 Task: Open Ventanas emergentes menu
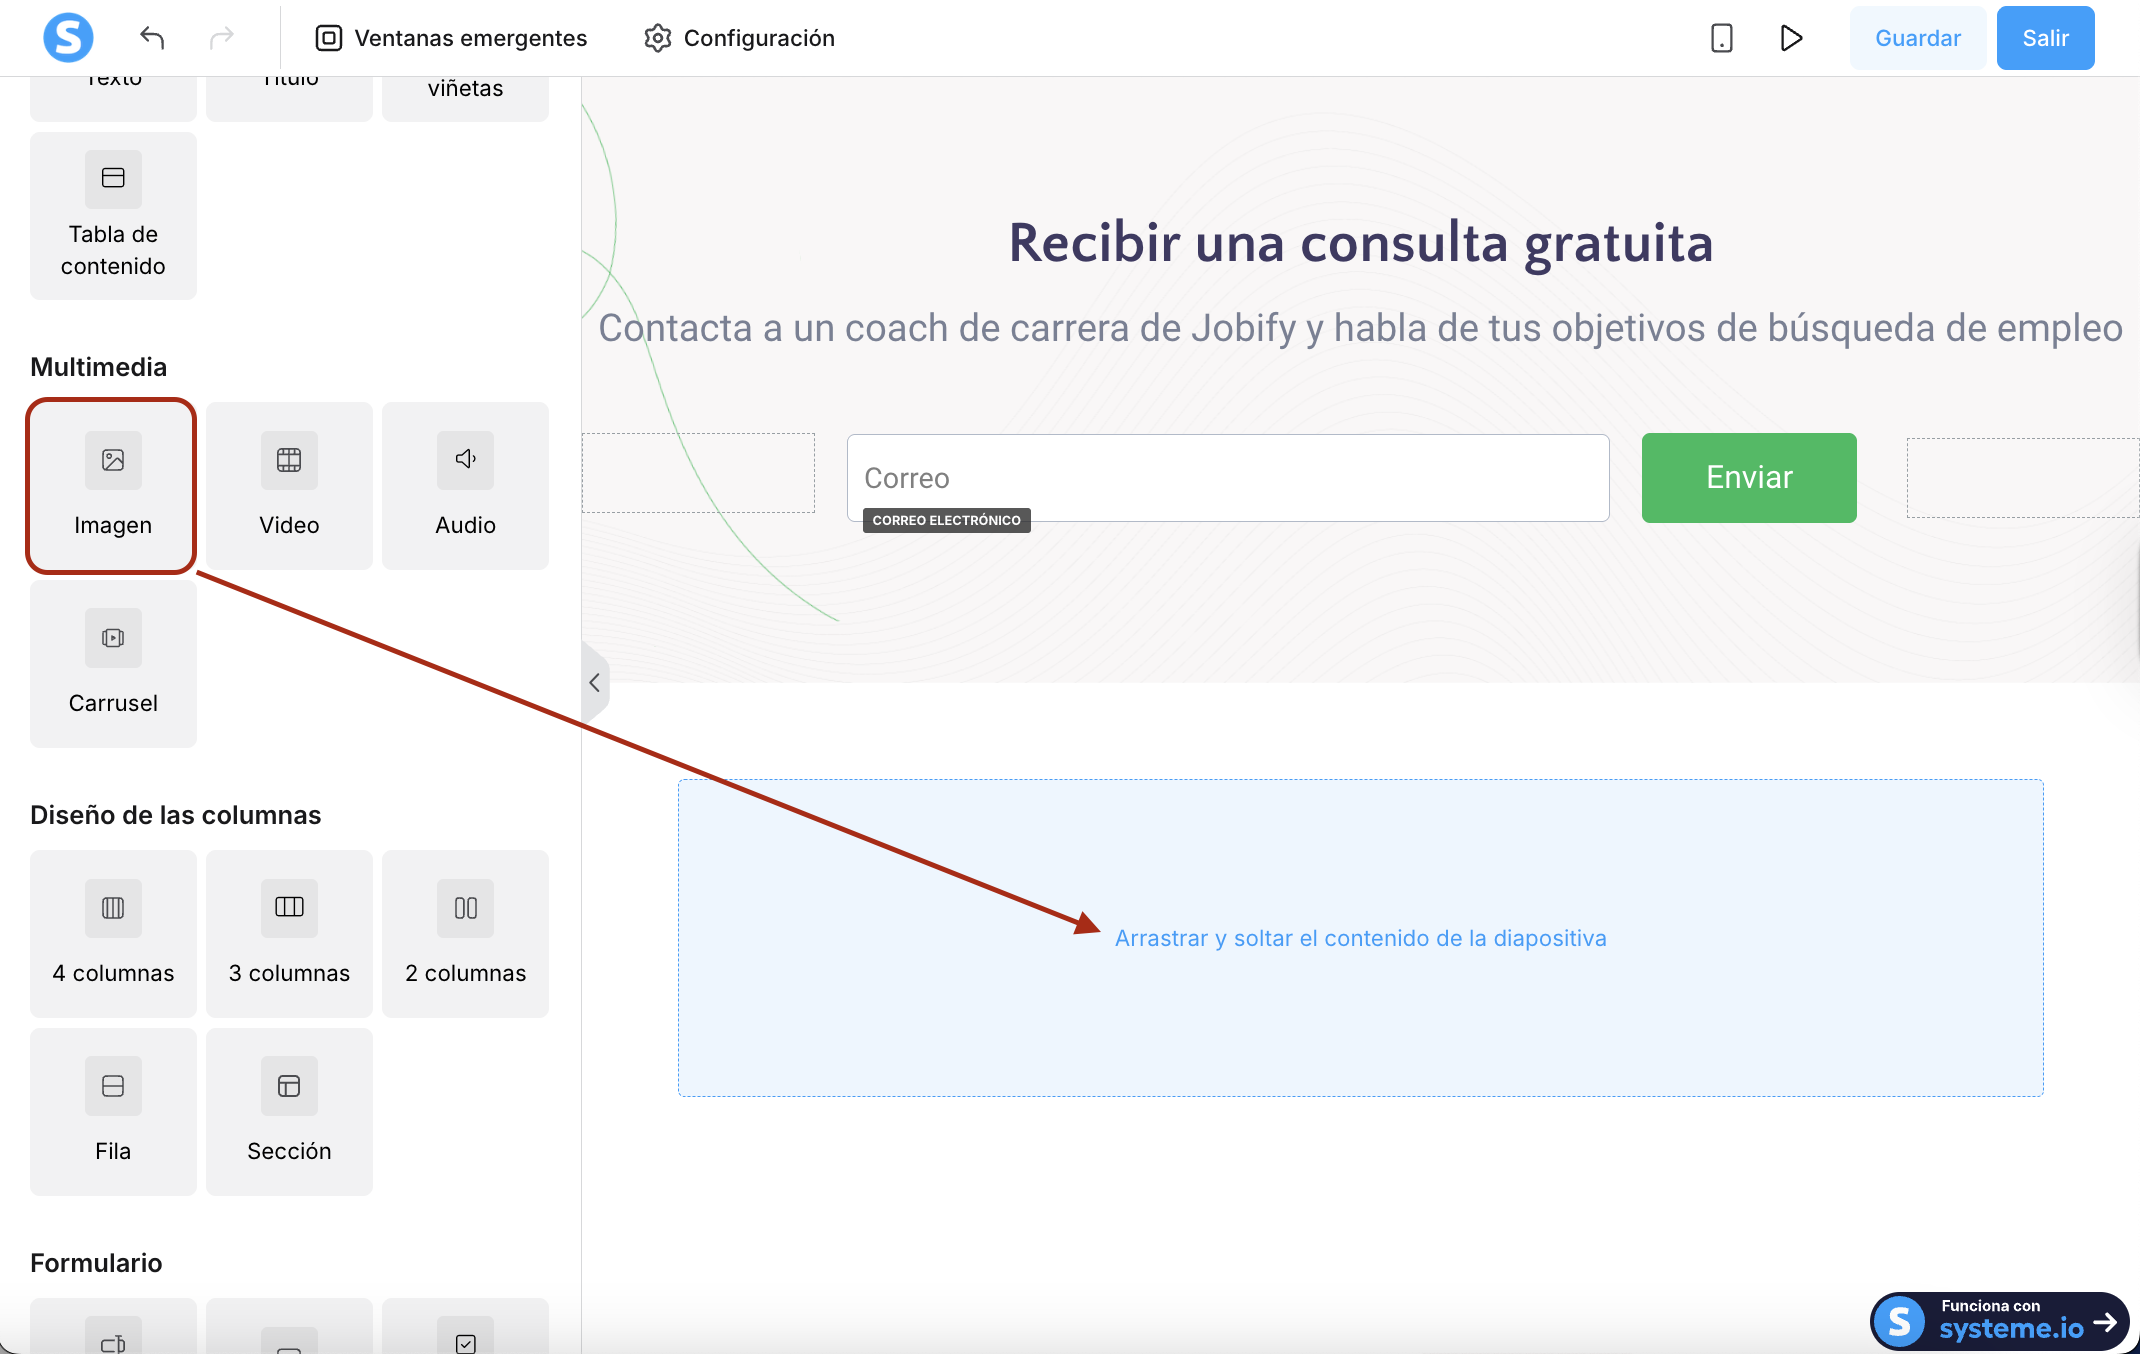[451, 38]
